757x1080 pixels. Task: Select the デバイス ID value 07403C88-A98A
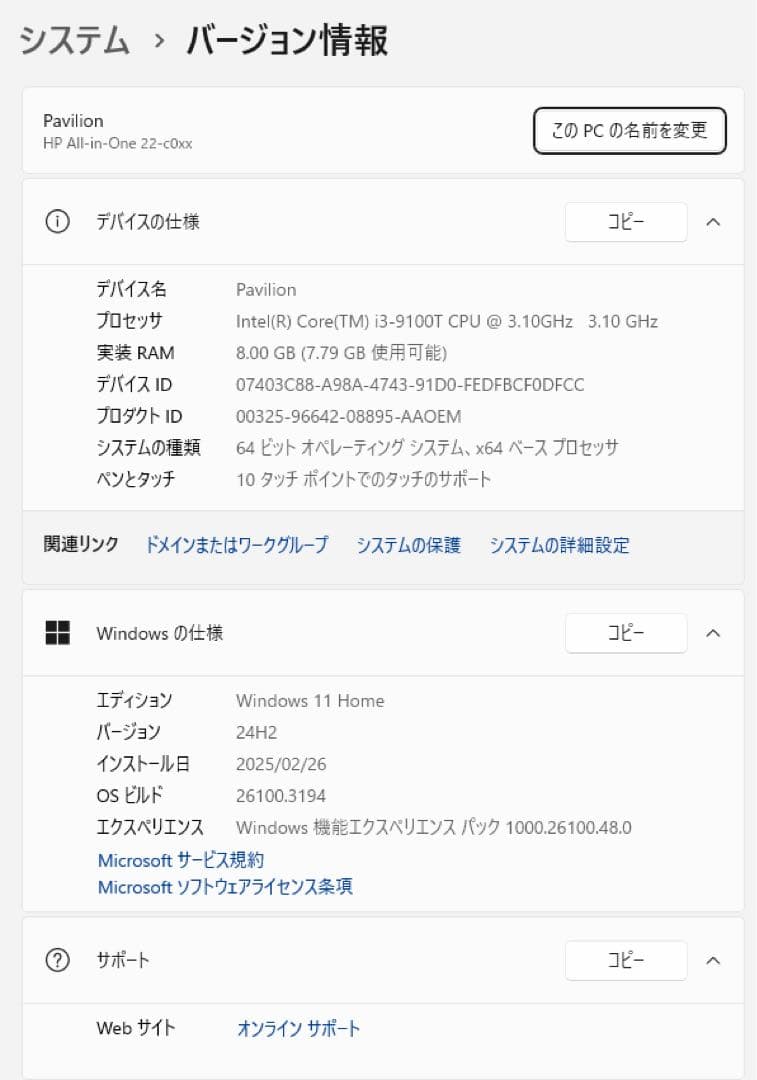410,384
